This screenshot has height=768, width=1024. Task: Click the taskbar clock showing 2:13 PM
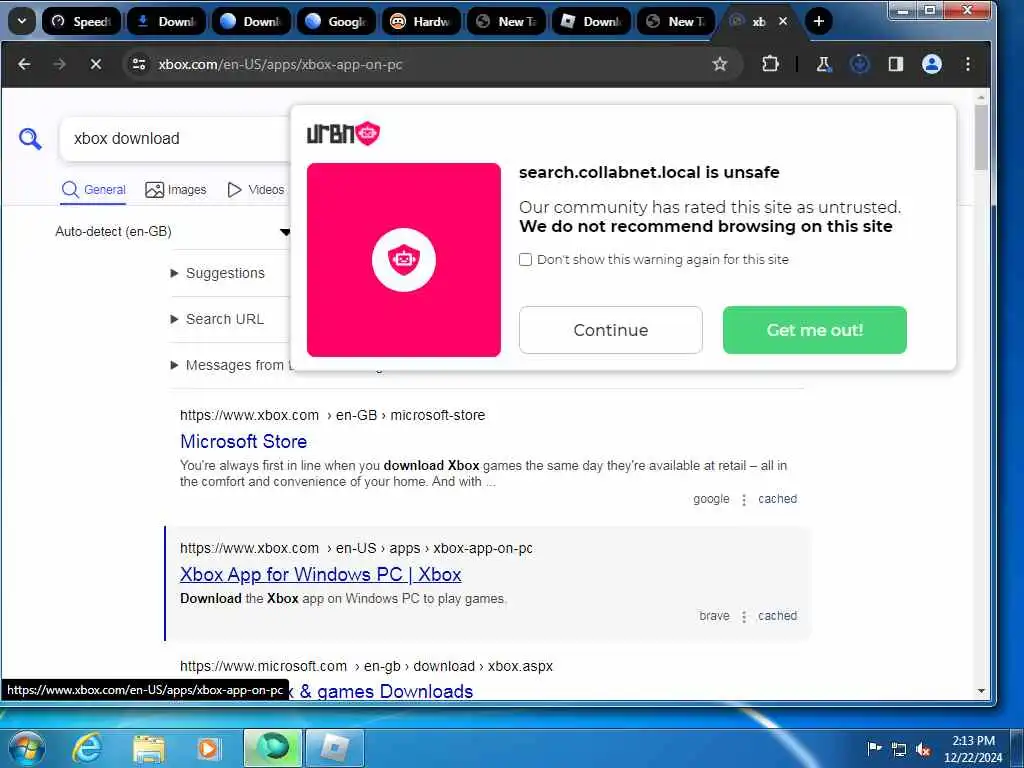[973, 748]
